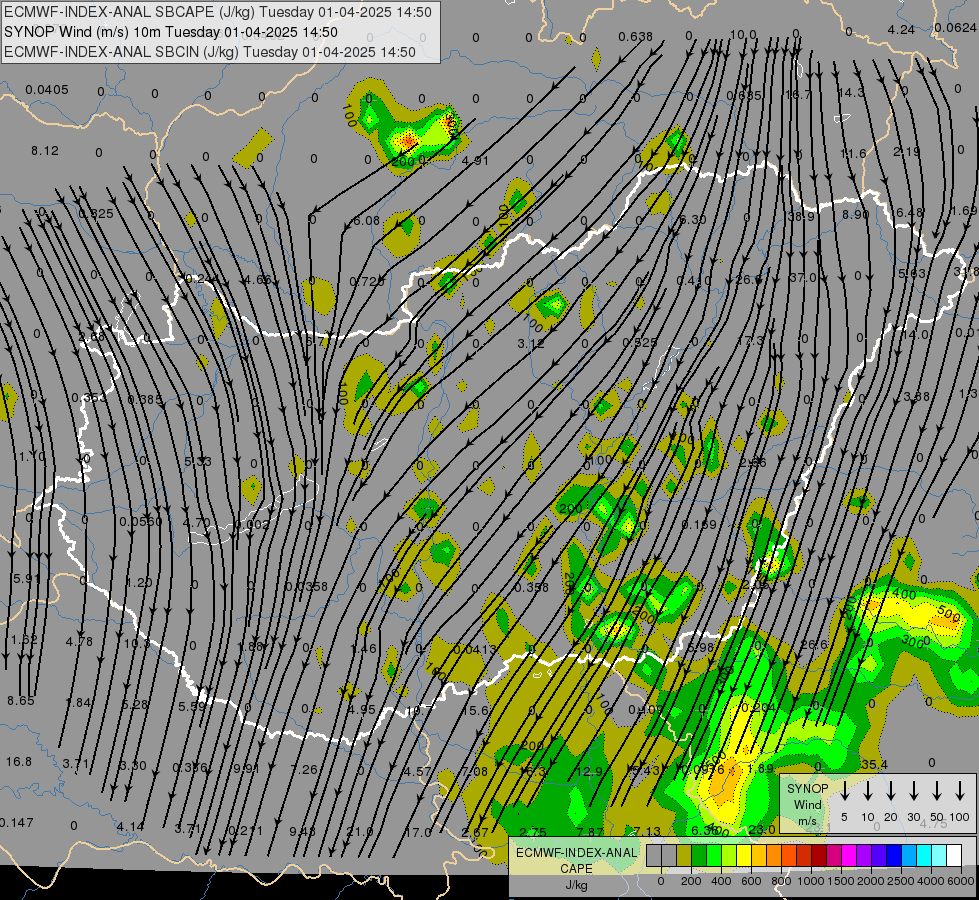Pick the pure yellow swatch in CAPE scale
This screenshot has height=900, width=979.
pos(744,855)
